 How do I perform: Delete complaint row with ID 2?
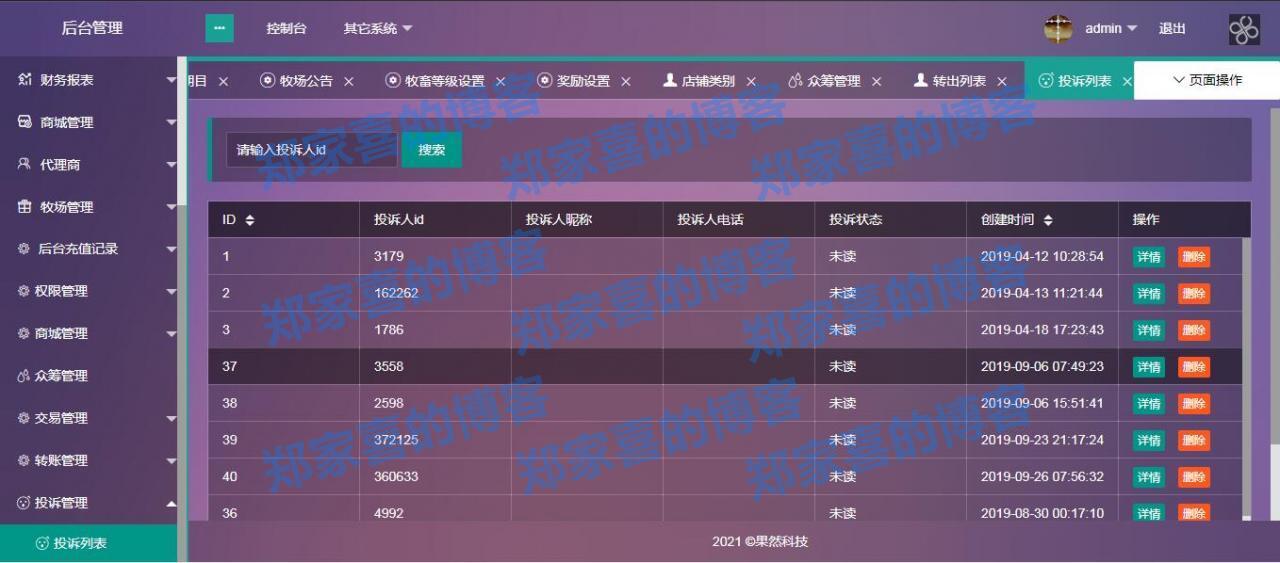coord(1194,294)
